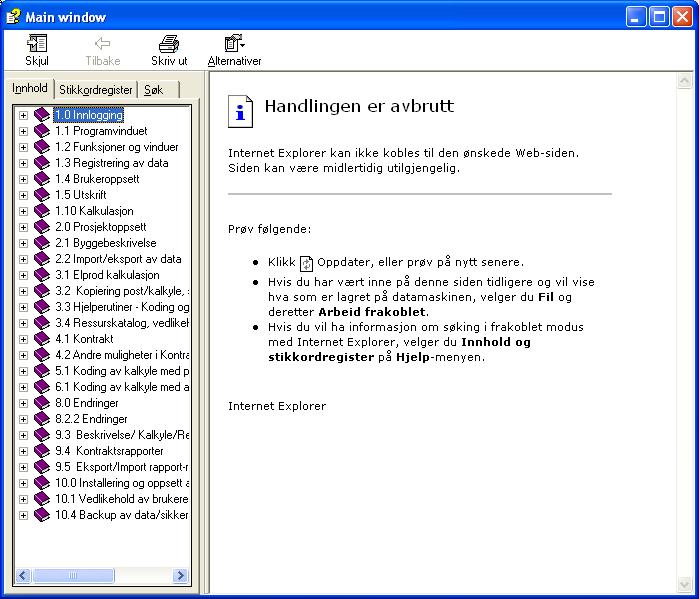The height and width of the screenshot is (599, 699).
Task: Click the content pane scroll up arrow
Action: 684,81
